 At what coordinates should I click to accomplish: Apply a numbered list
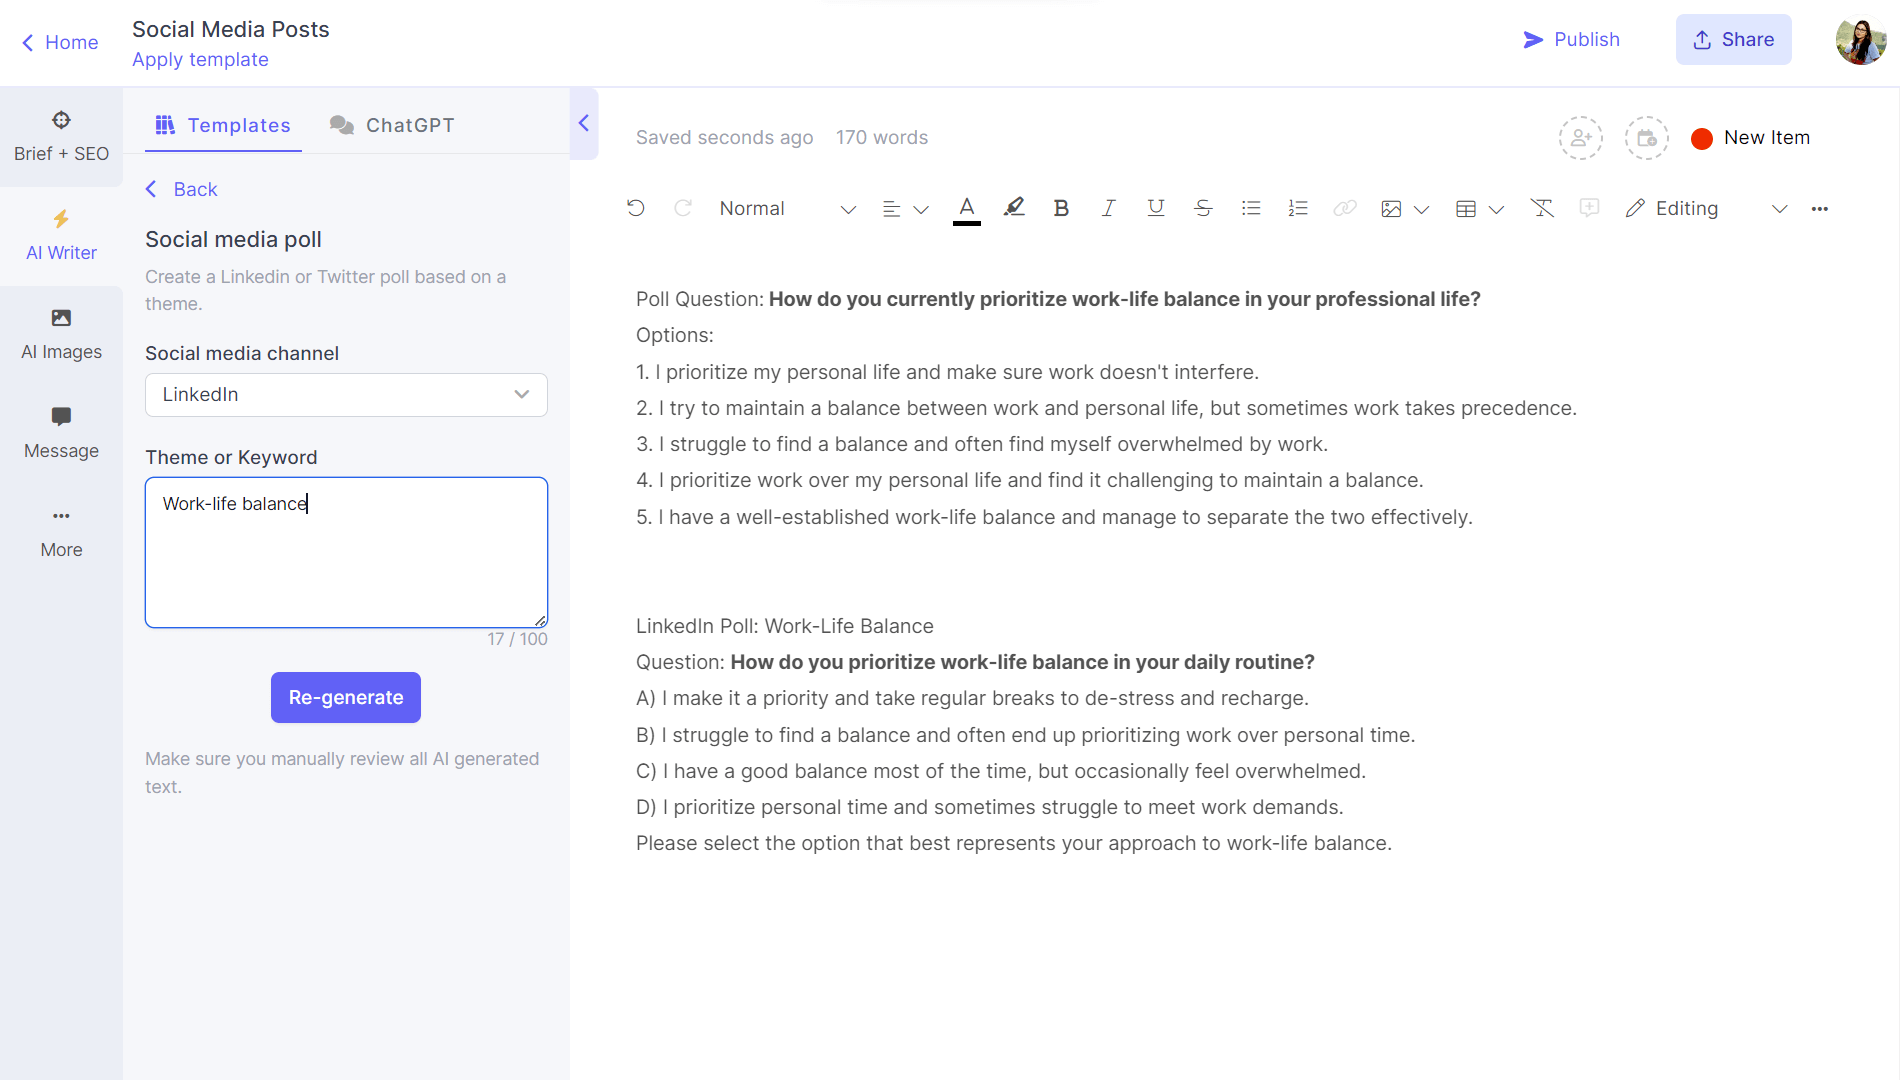pyautogui.click(x=1298, y=208)
